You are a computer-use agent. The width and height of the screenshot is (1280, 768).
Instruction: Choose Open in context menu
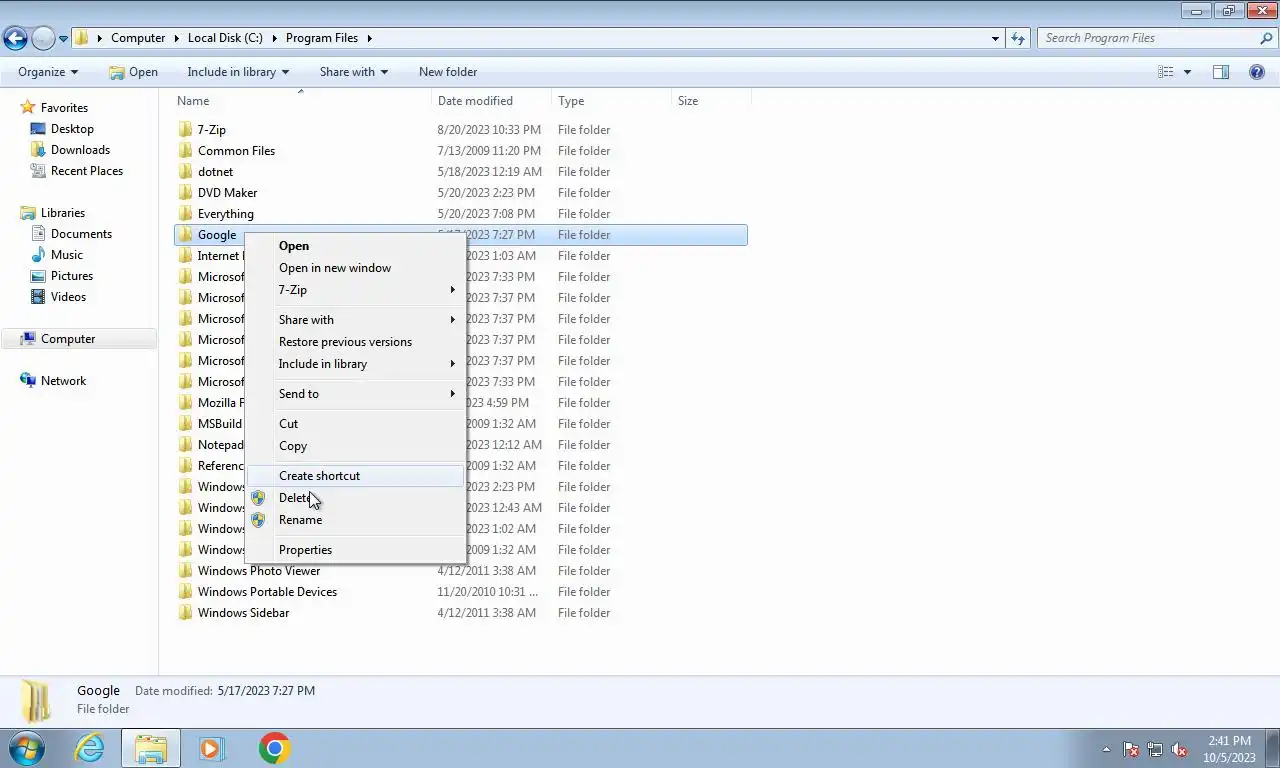tap(356, 246)
